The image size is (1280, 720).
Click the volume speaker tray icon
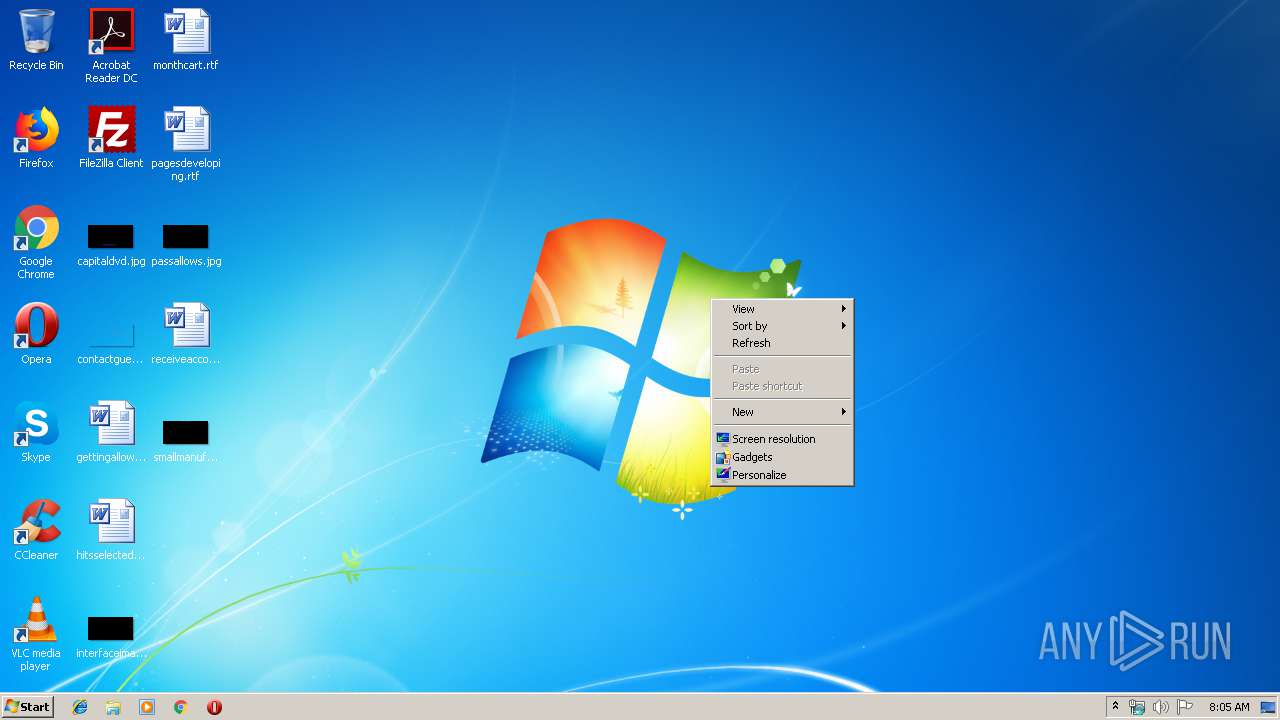[1161, 707]
